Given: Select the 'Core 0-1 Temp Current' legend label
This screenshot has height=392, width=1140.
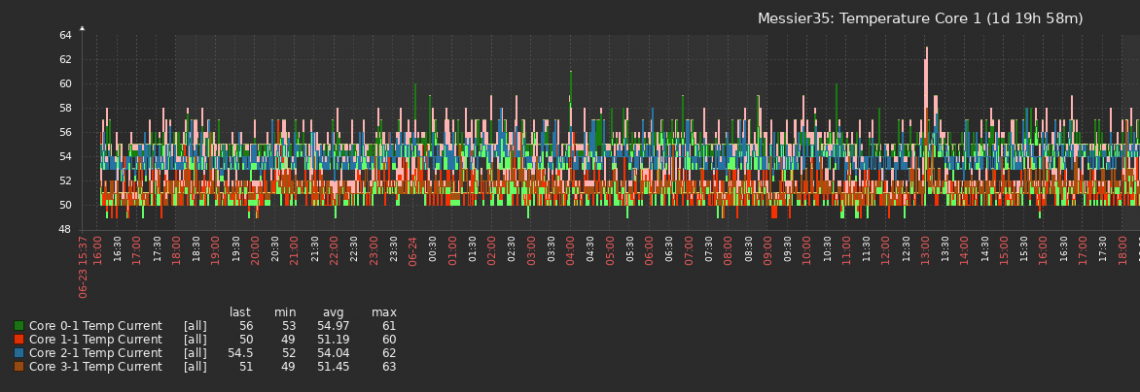Looking at the screenshot, I should click(95, 326).
